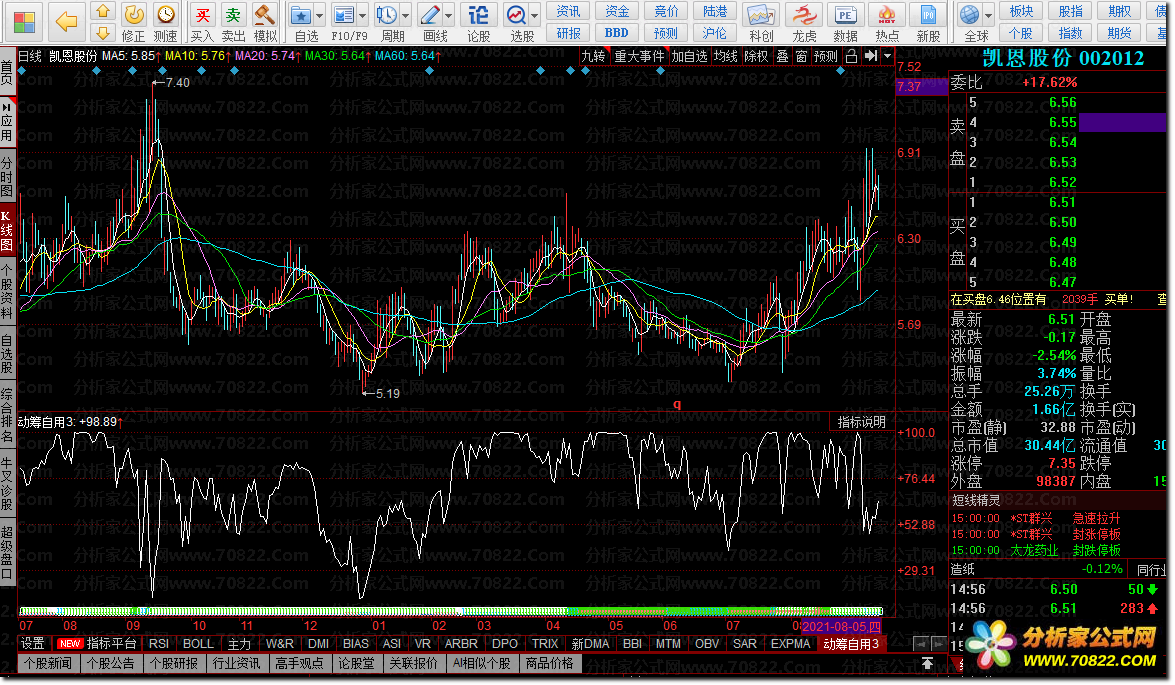Click the jump-to-end arrow icon in chart header

871,56
